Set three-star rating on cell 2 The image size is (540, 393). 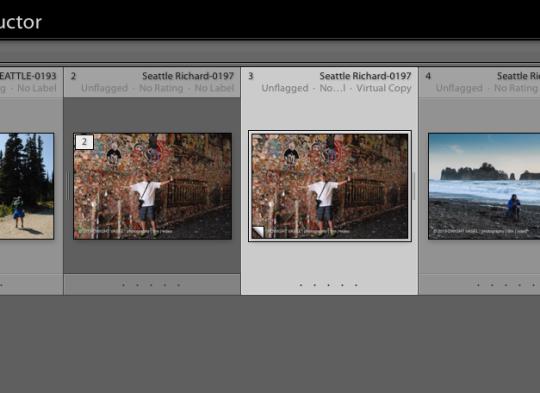coord(151,285)
